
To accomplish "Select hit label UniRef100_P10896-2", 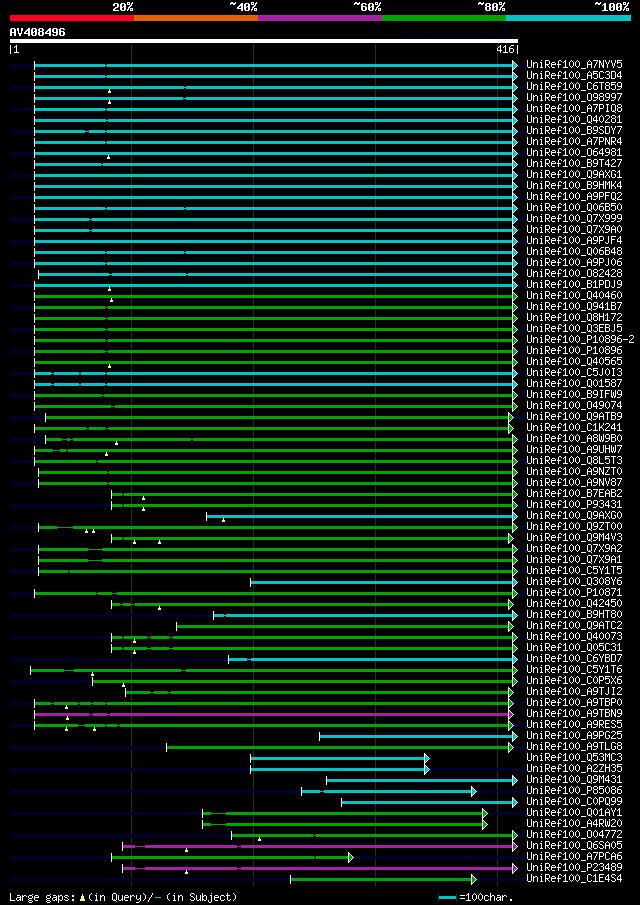I will 580,339.
